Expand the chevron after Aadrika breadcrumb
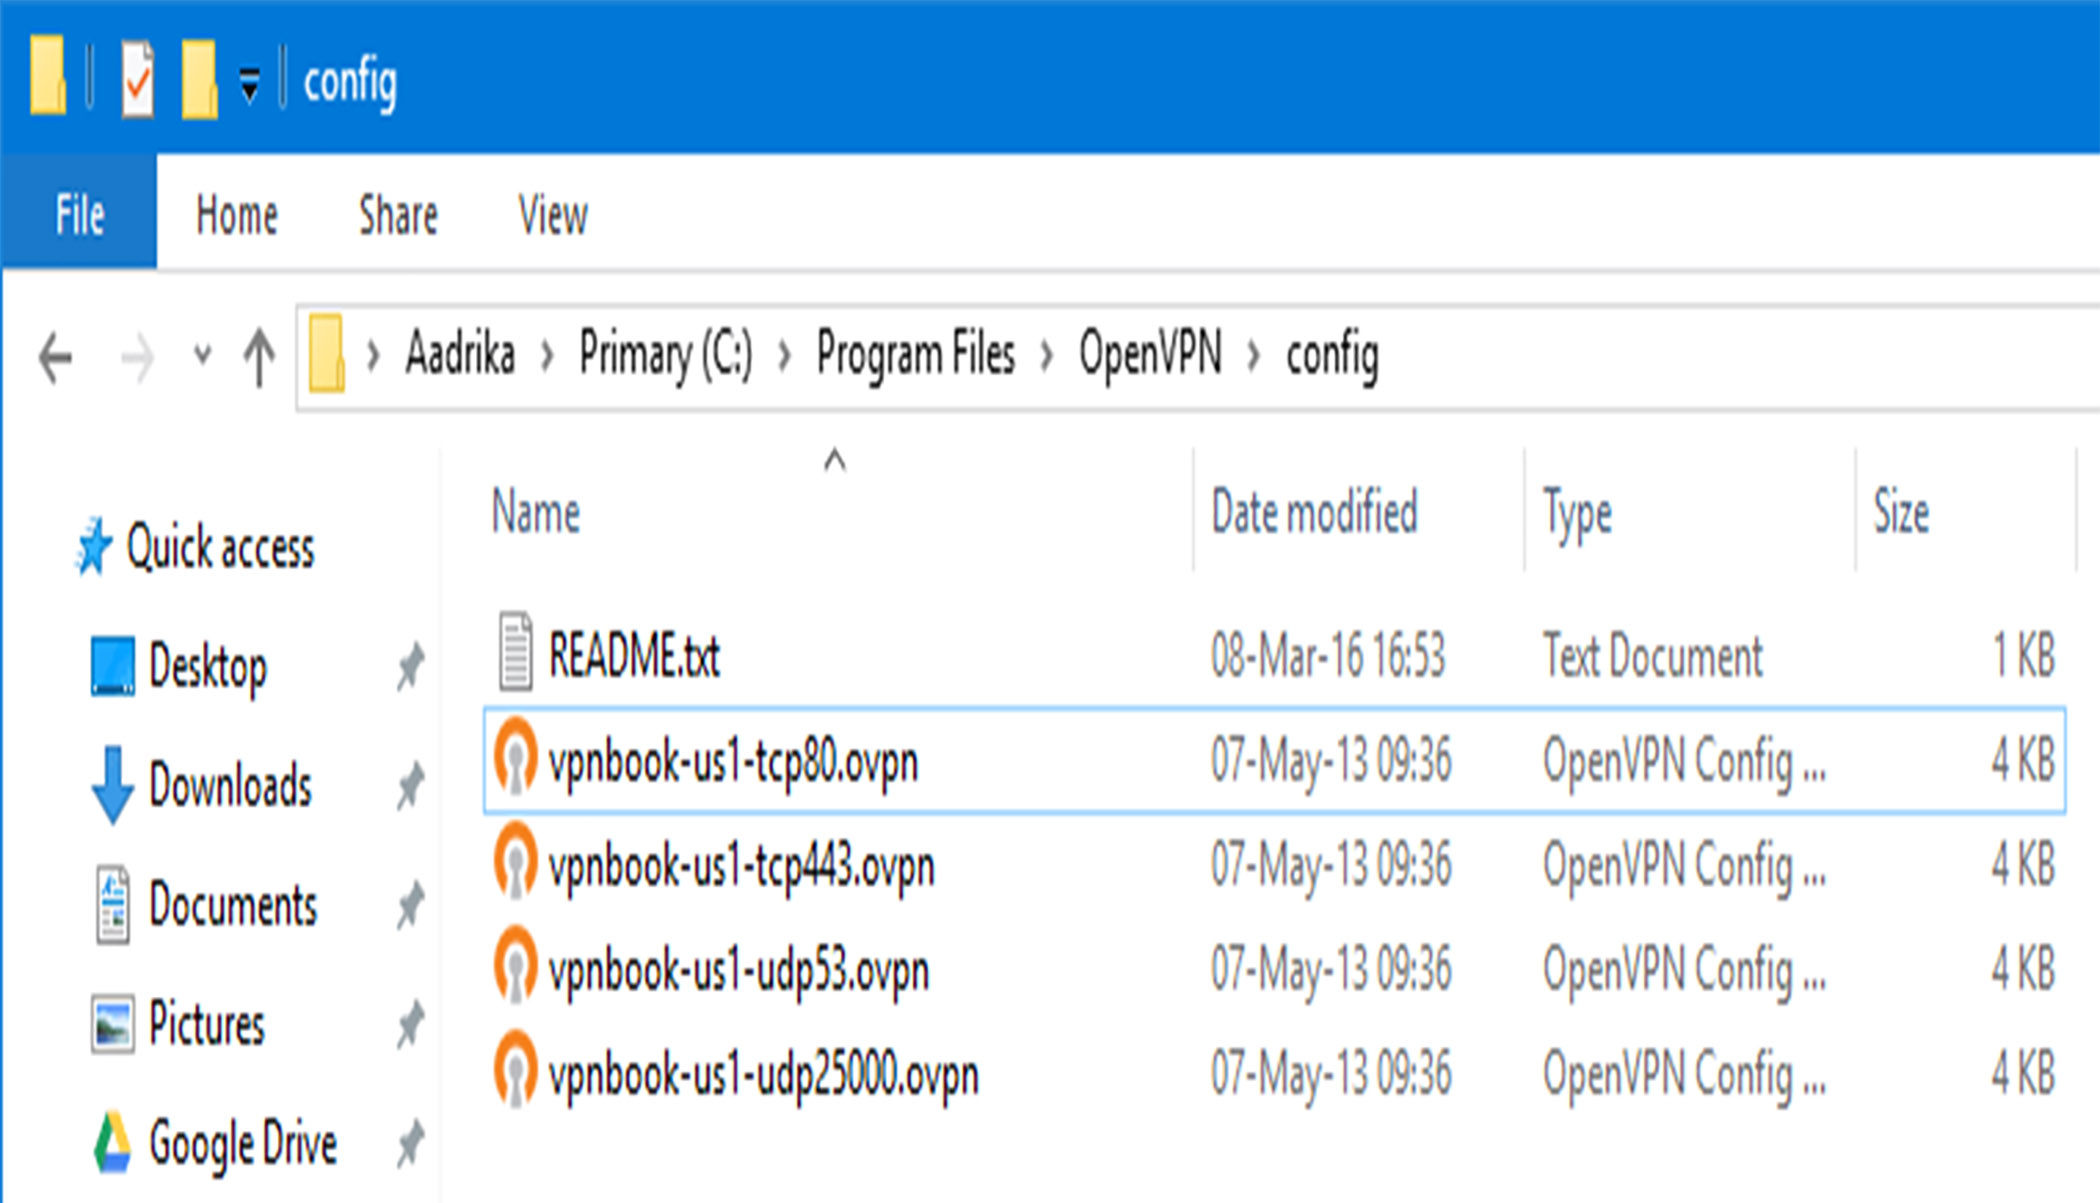 pos(547,355)
